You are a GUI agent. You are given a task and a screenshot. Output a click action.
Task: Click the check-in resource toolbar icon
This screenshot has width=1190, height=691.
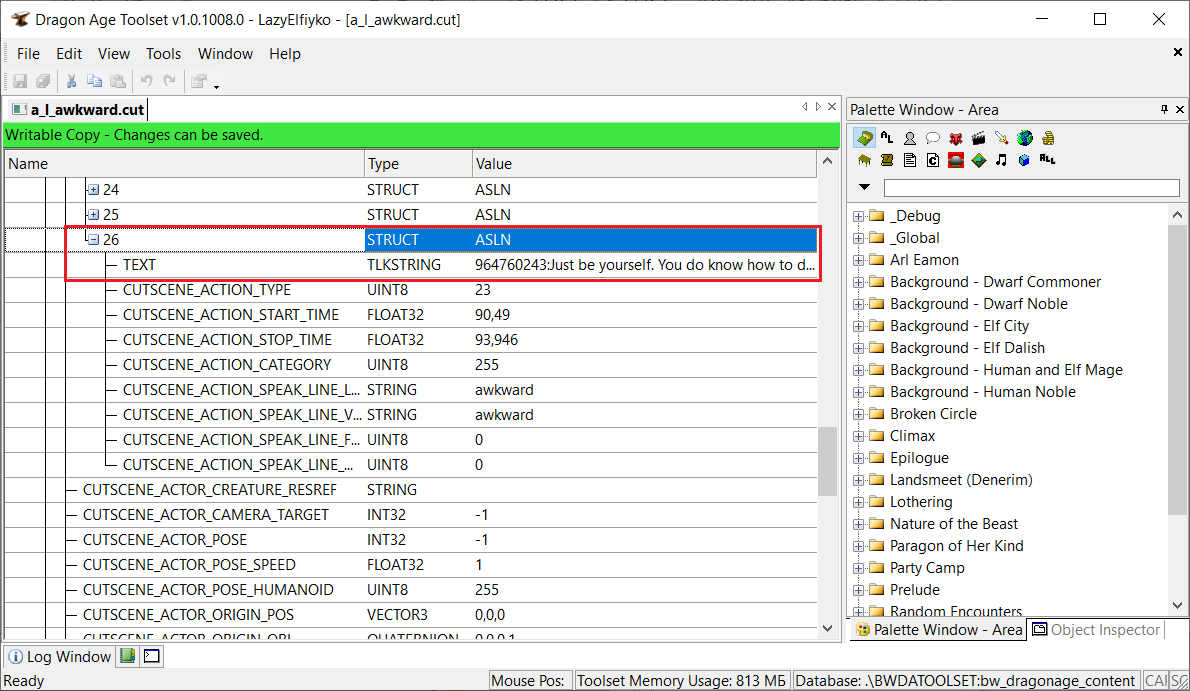point(199,81)
